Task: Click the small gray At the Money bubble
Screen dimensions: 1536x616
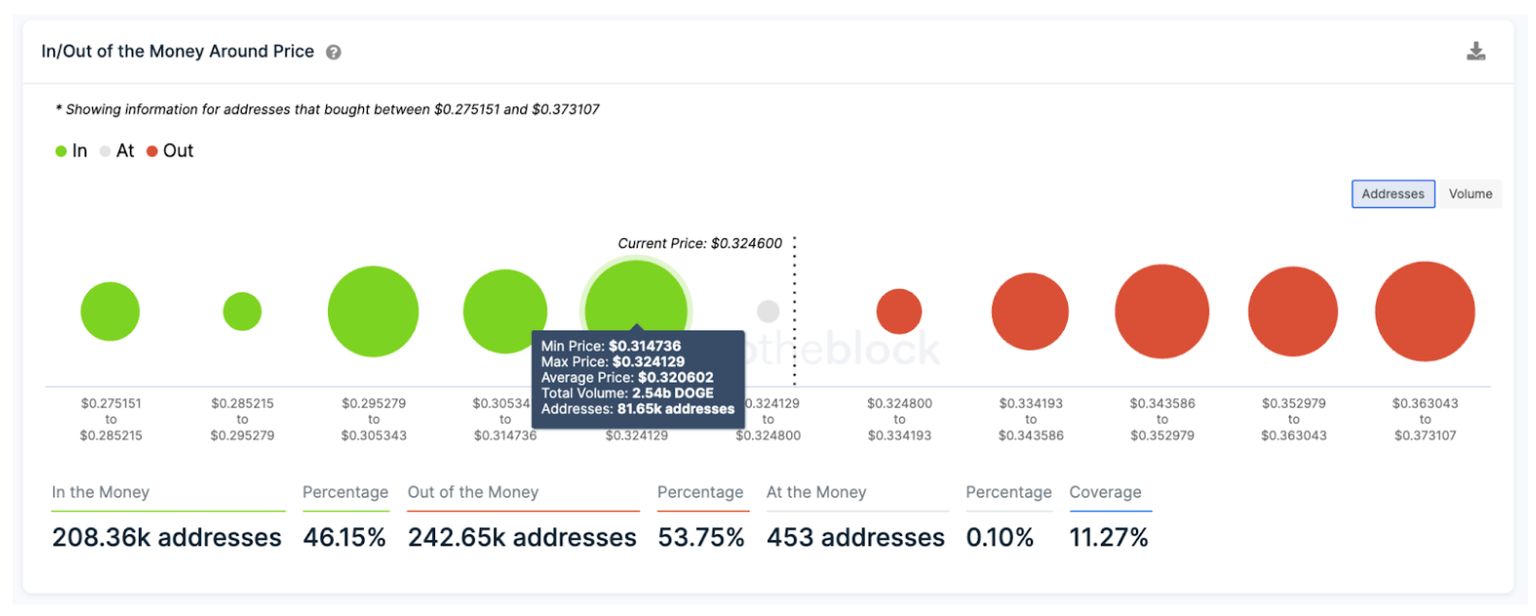Action: click(x=768, y=311)
